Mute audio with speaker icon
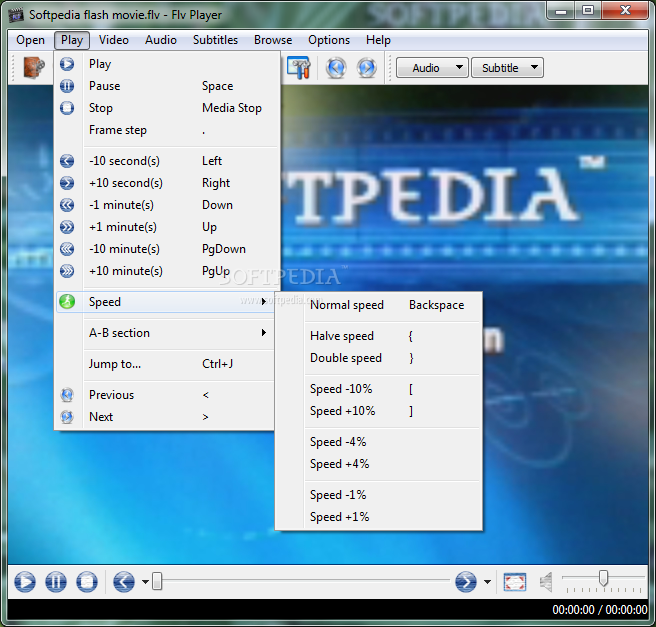Screen dimensions: 656x627 point(546,582)
